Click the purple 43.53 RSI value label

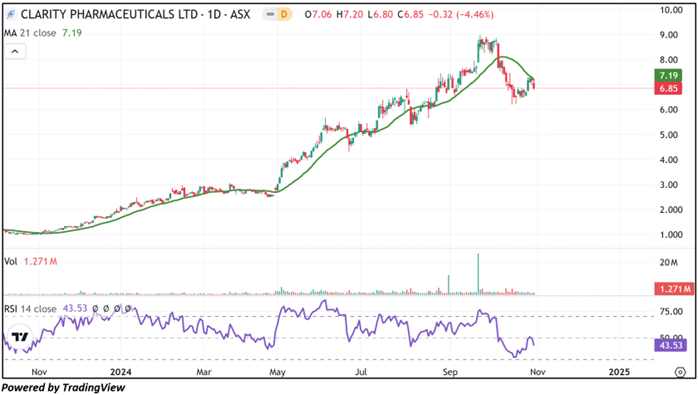pyautogui.click(x=670, y=345)
